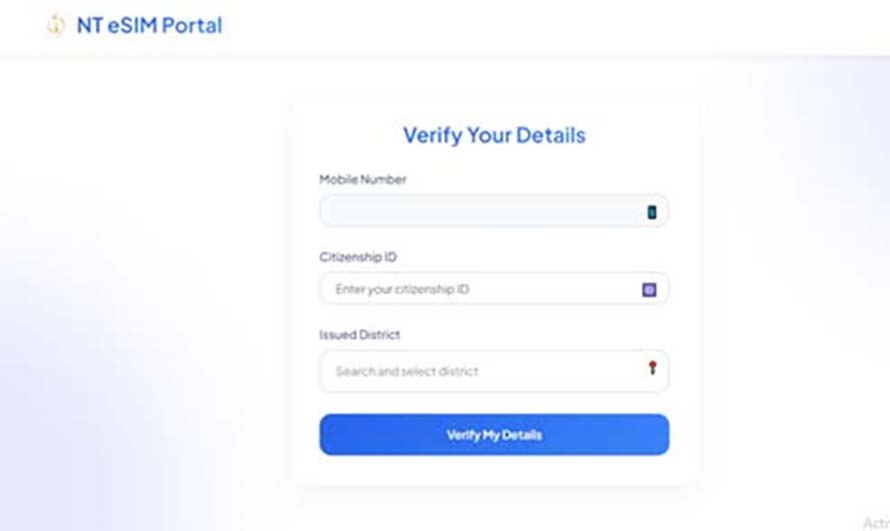Open the NT eSIM Portal home title

149,26
